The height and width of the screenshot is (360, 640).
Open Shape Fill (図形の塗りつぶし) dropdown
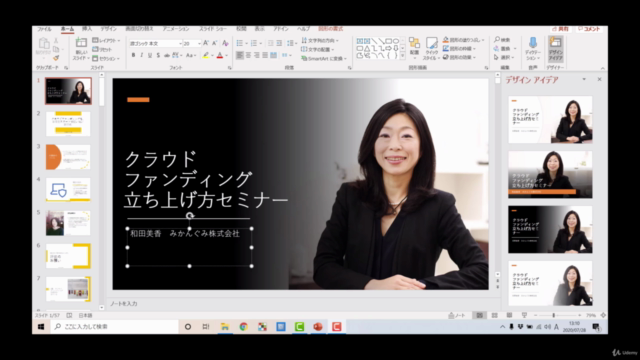coord(464,40)
